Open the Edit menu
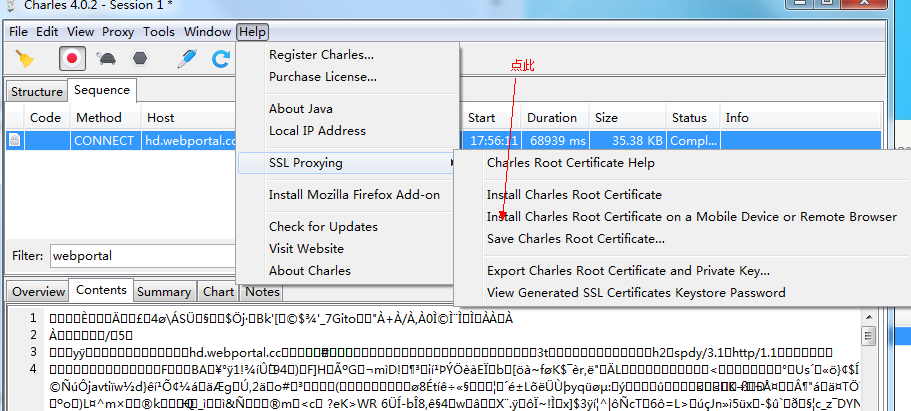The height and width of the screenshot is (411, 911). (47, 32)
